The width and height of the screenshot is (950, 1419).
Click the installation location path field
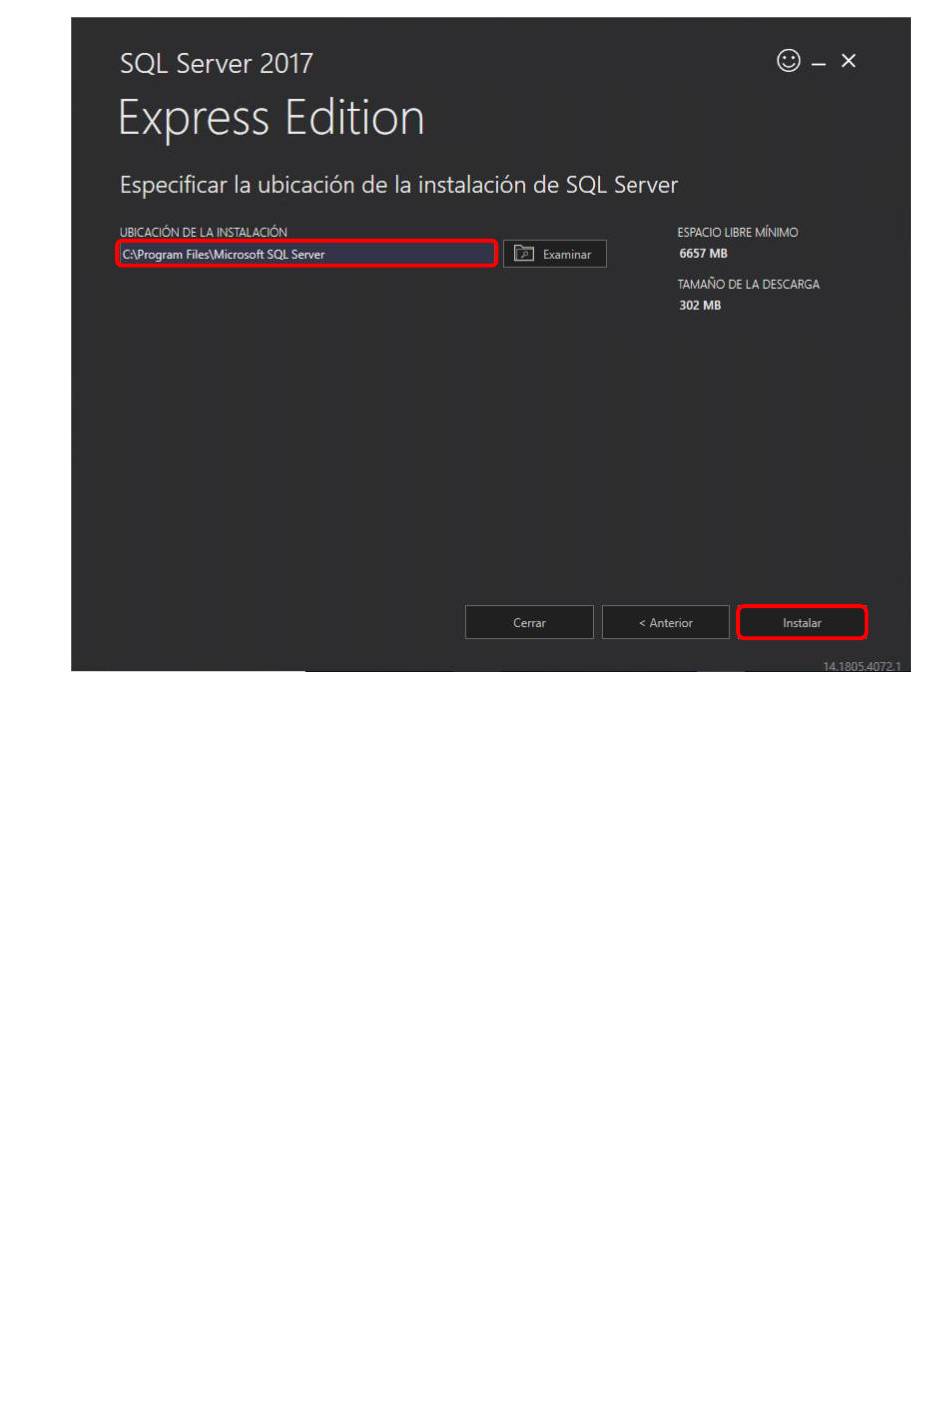(x=306, y=254)
